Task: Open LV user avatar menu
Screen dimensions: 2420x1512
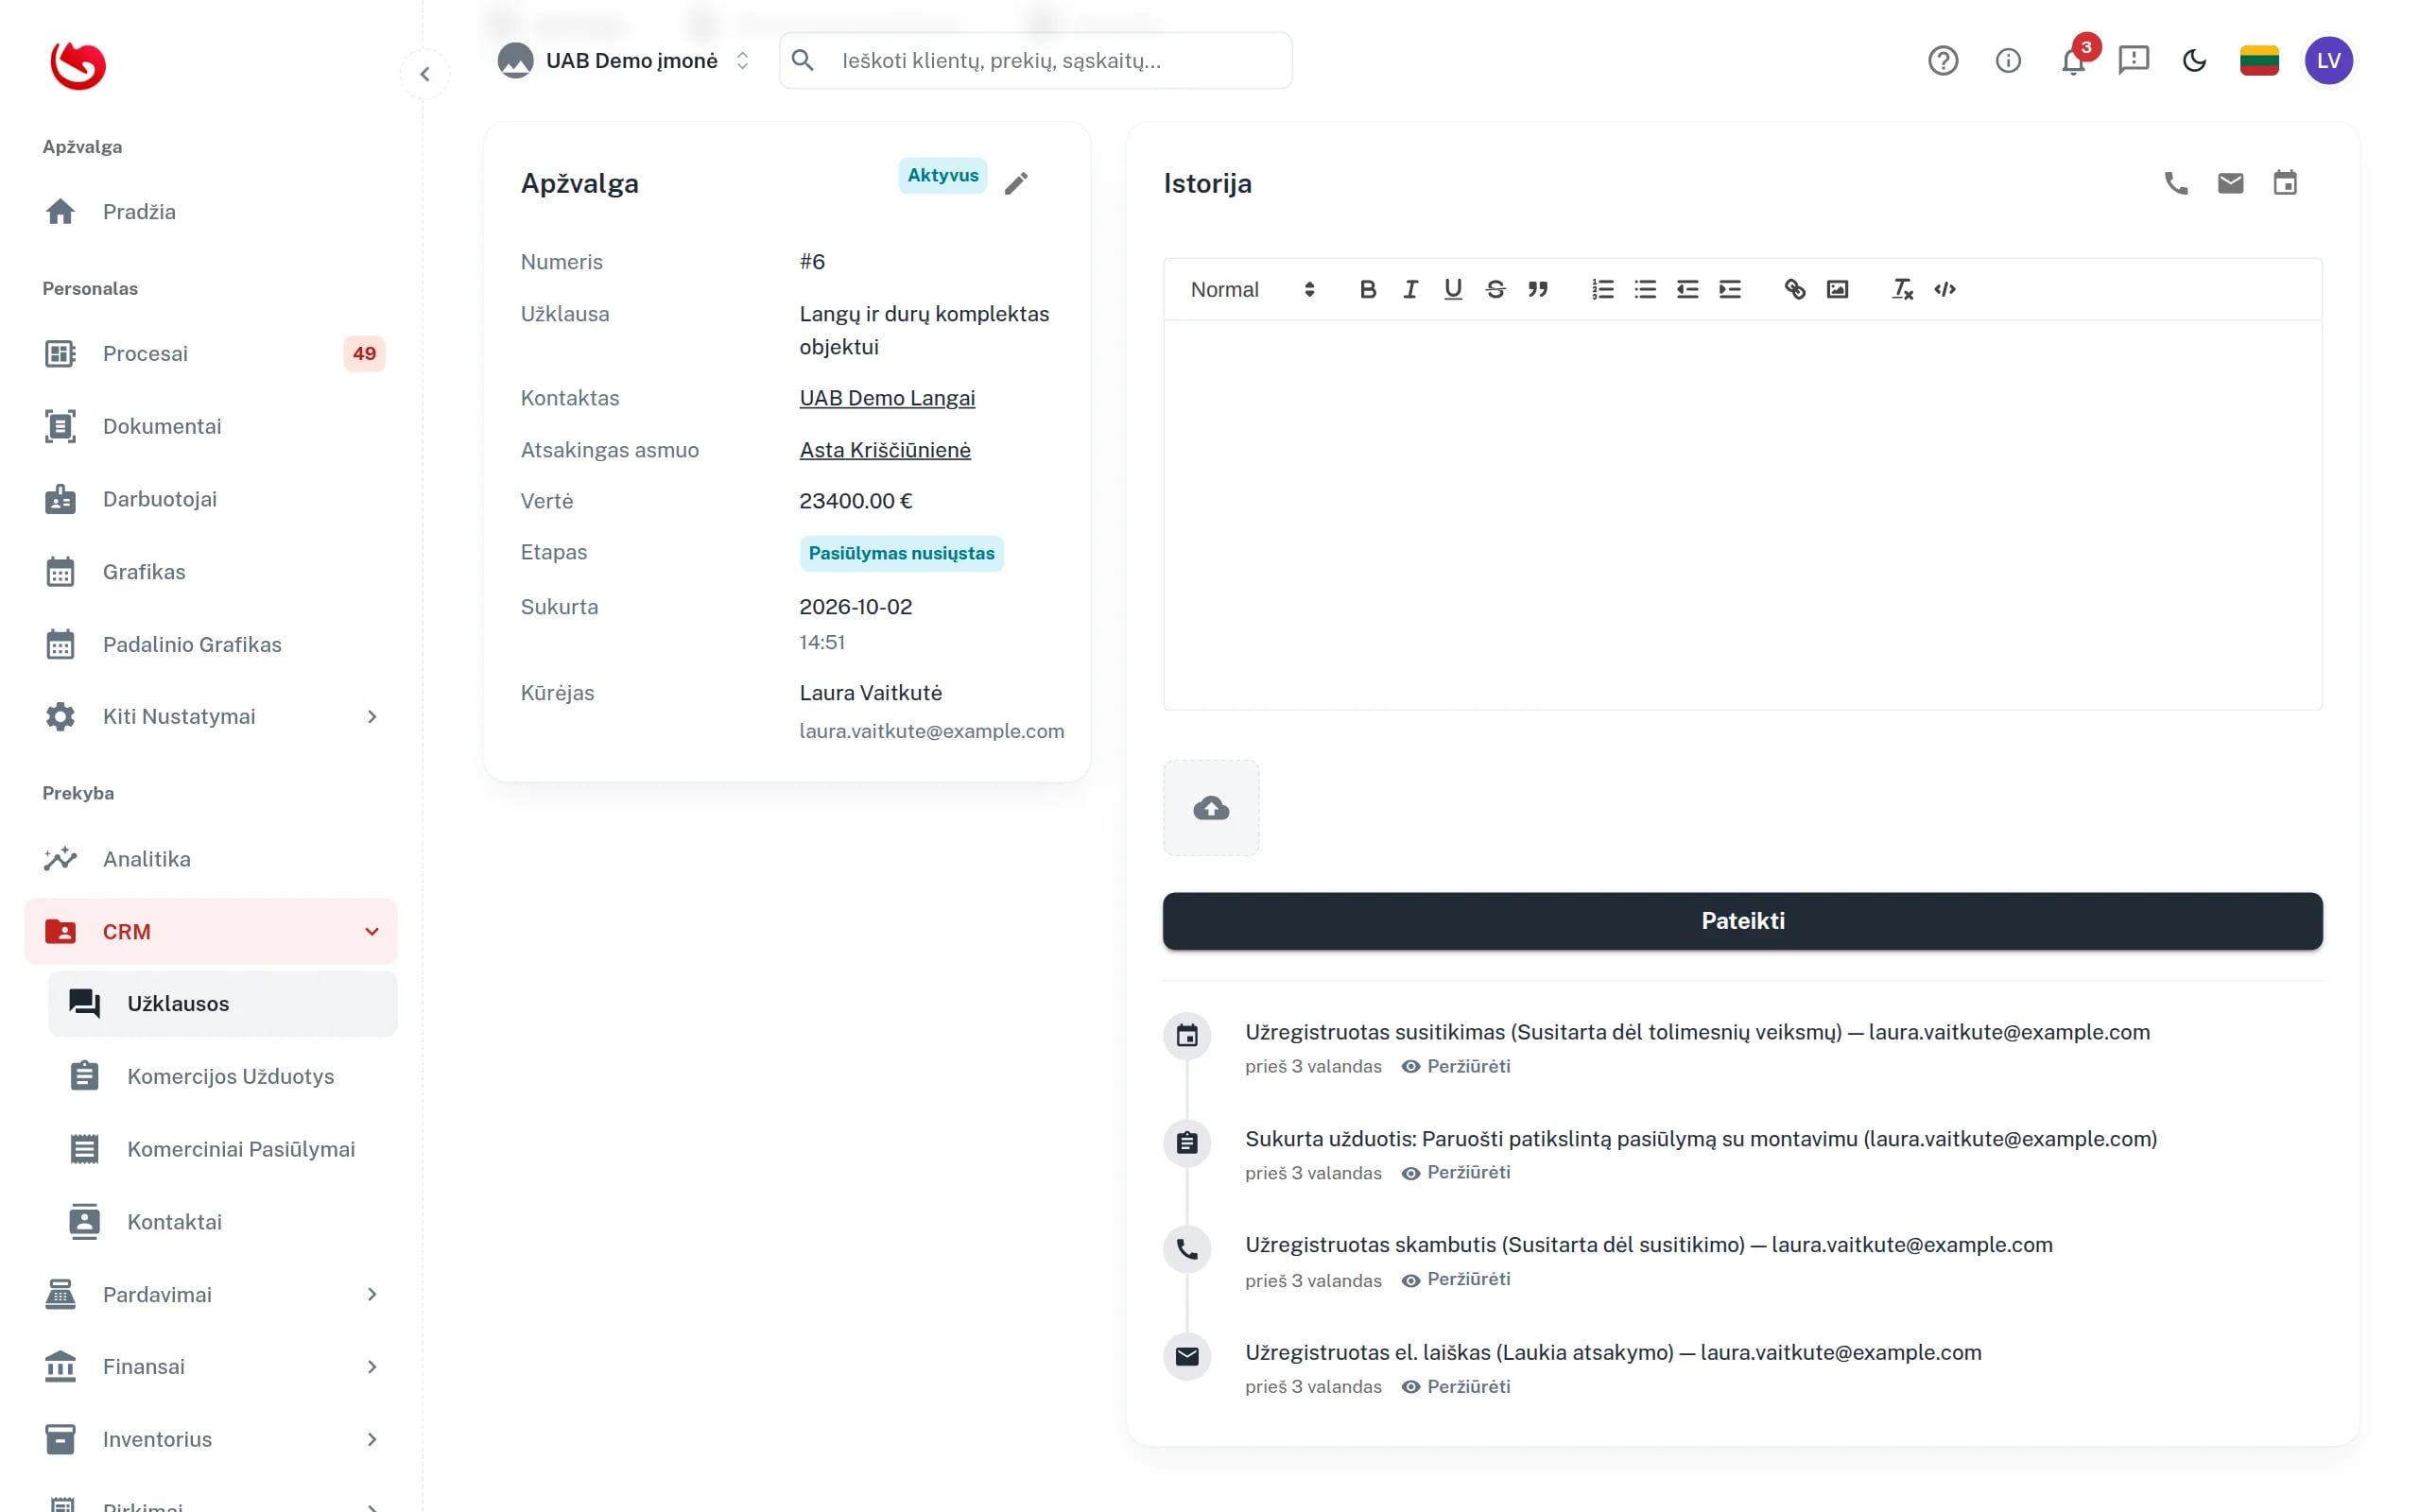Action: tap(2328, 61)
